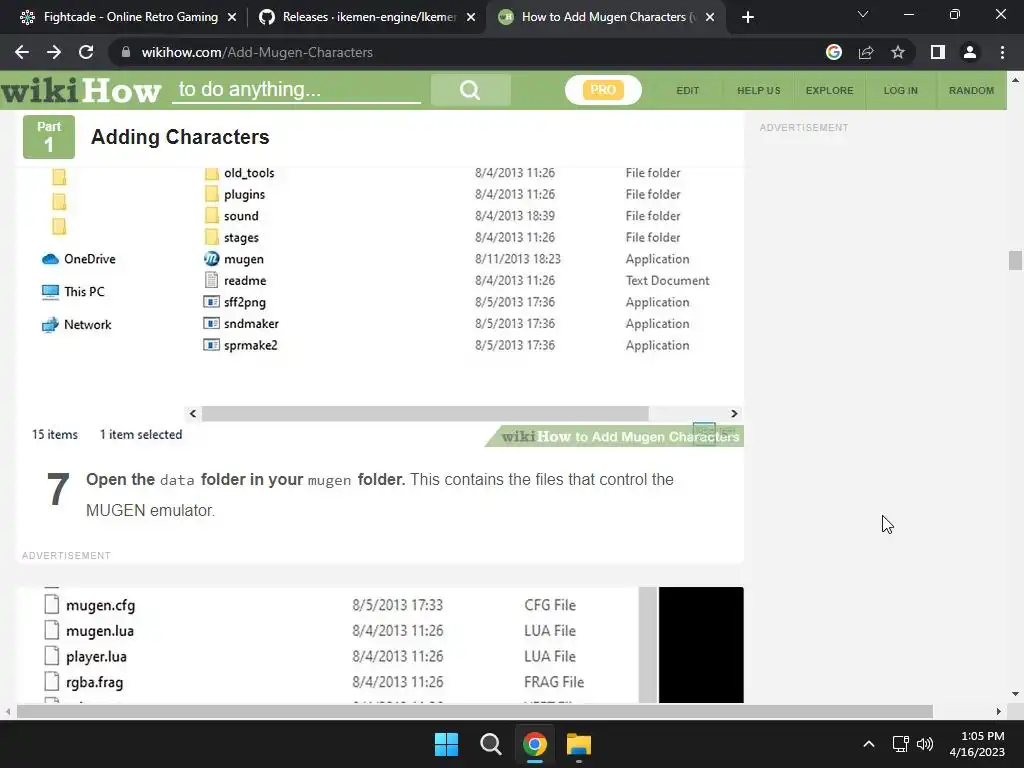Click the Google account icon in address bar
1024x768 pixels.
point(834,52)
